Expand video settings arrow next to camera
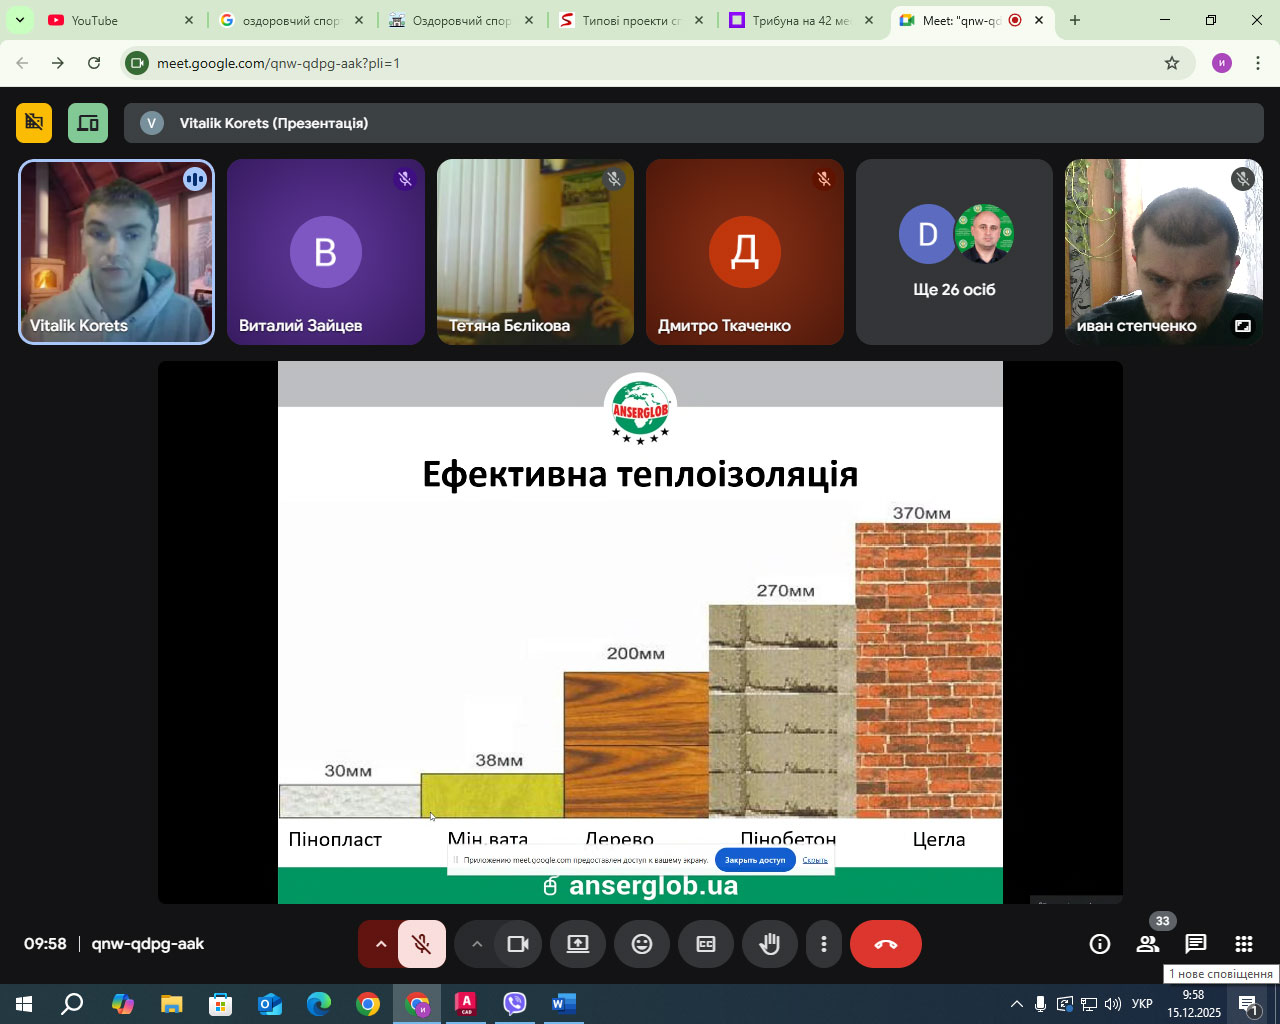The image size is (1280, 1024). (477, 944)
